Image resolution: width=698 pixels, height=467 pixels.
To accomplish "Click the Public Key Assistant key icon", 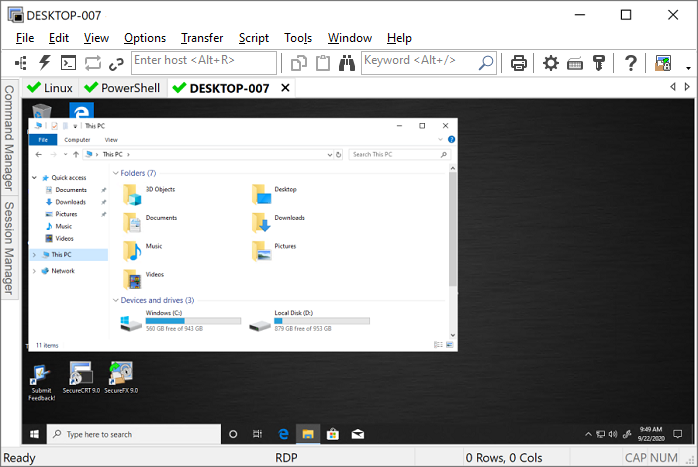I will (x=600, y=63).
